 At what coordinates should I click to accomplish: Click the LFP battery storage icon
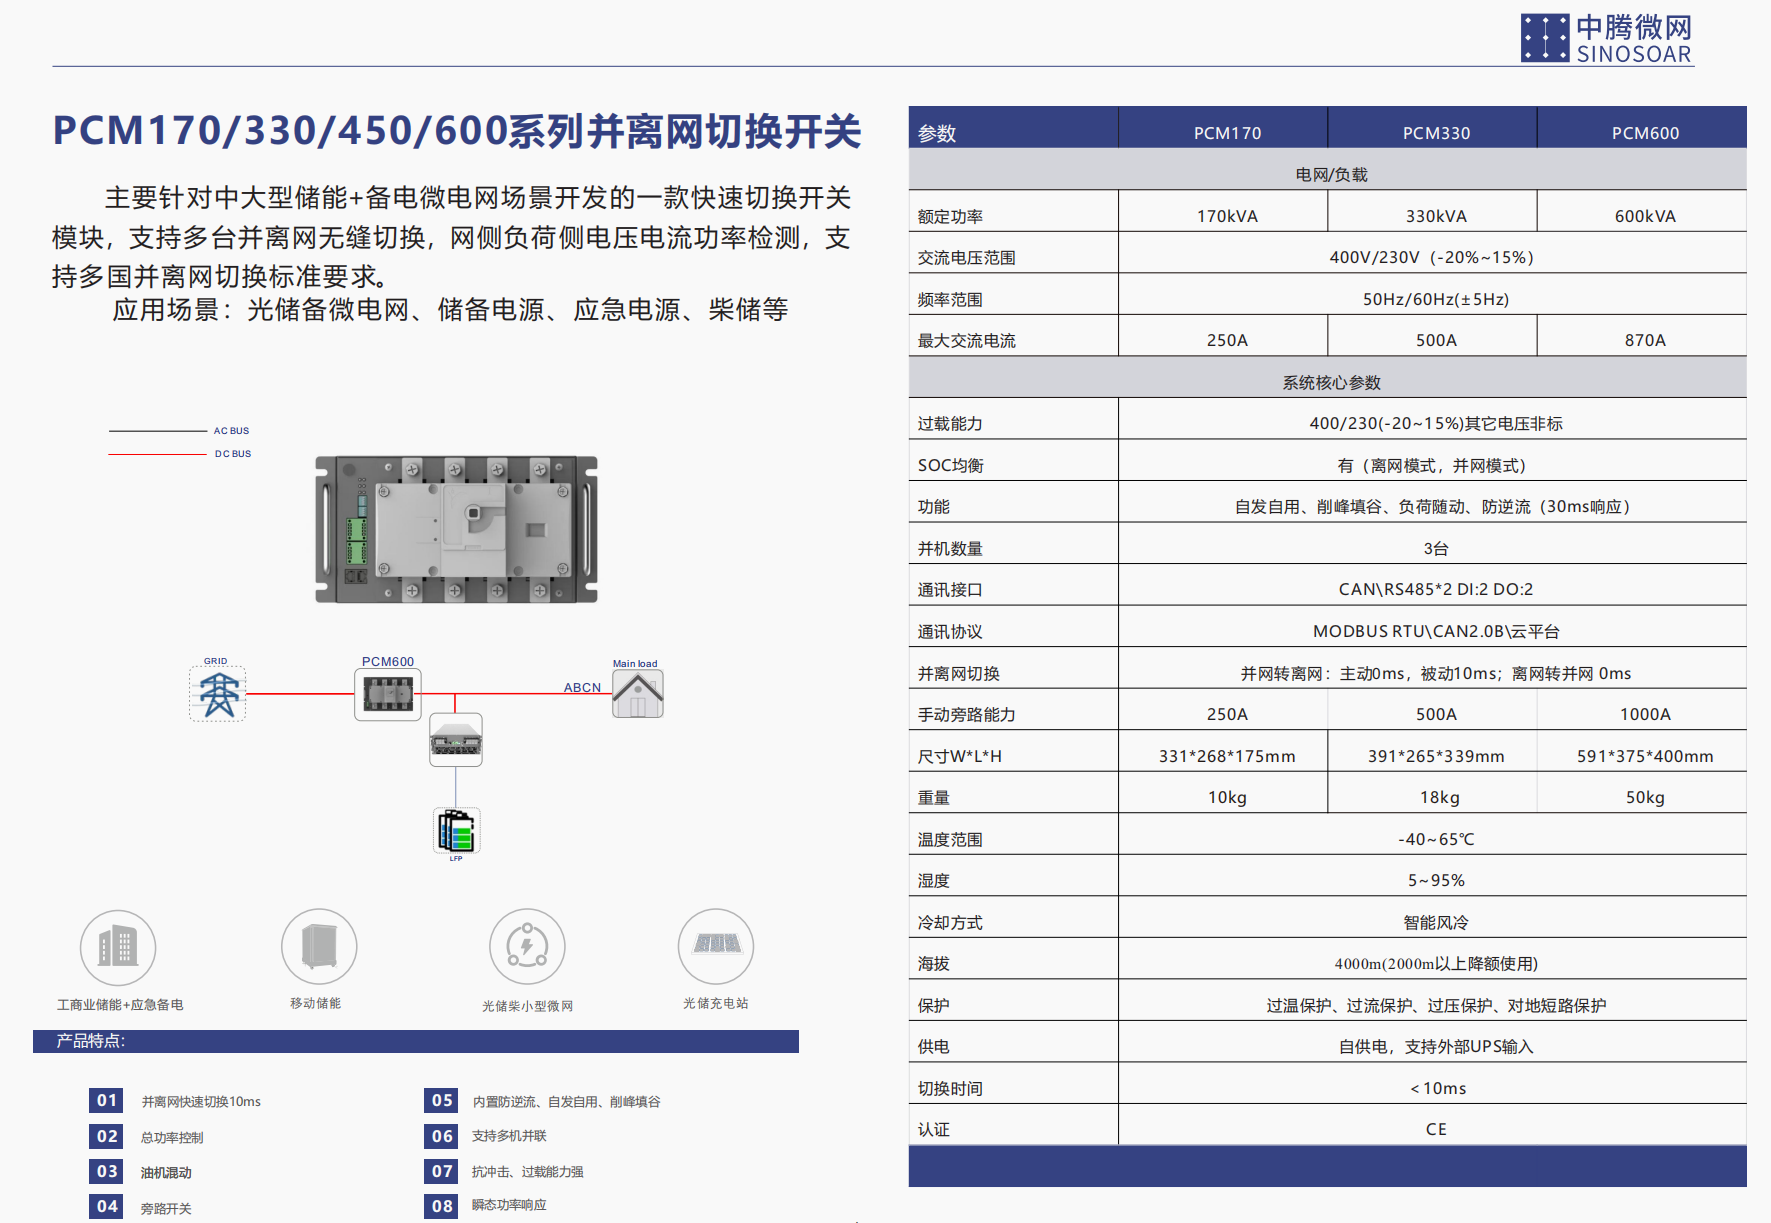coord(456,830)
